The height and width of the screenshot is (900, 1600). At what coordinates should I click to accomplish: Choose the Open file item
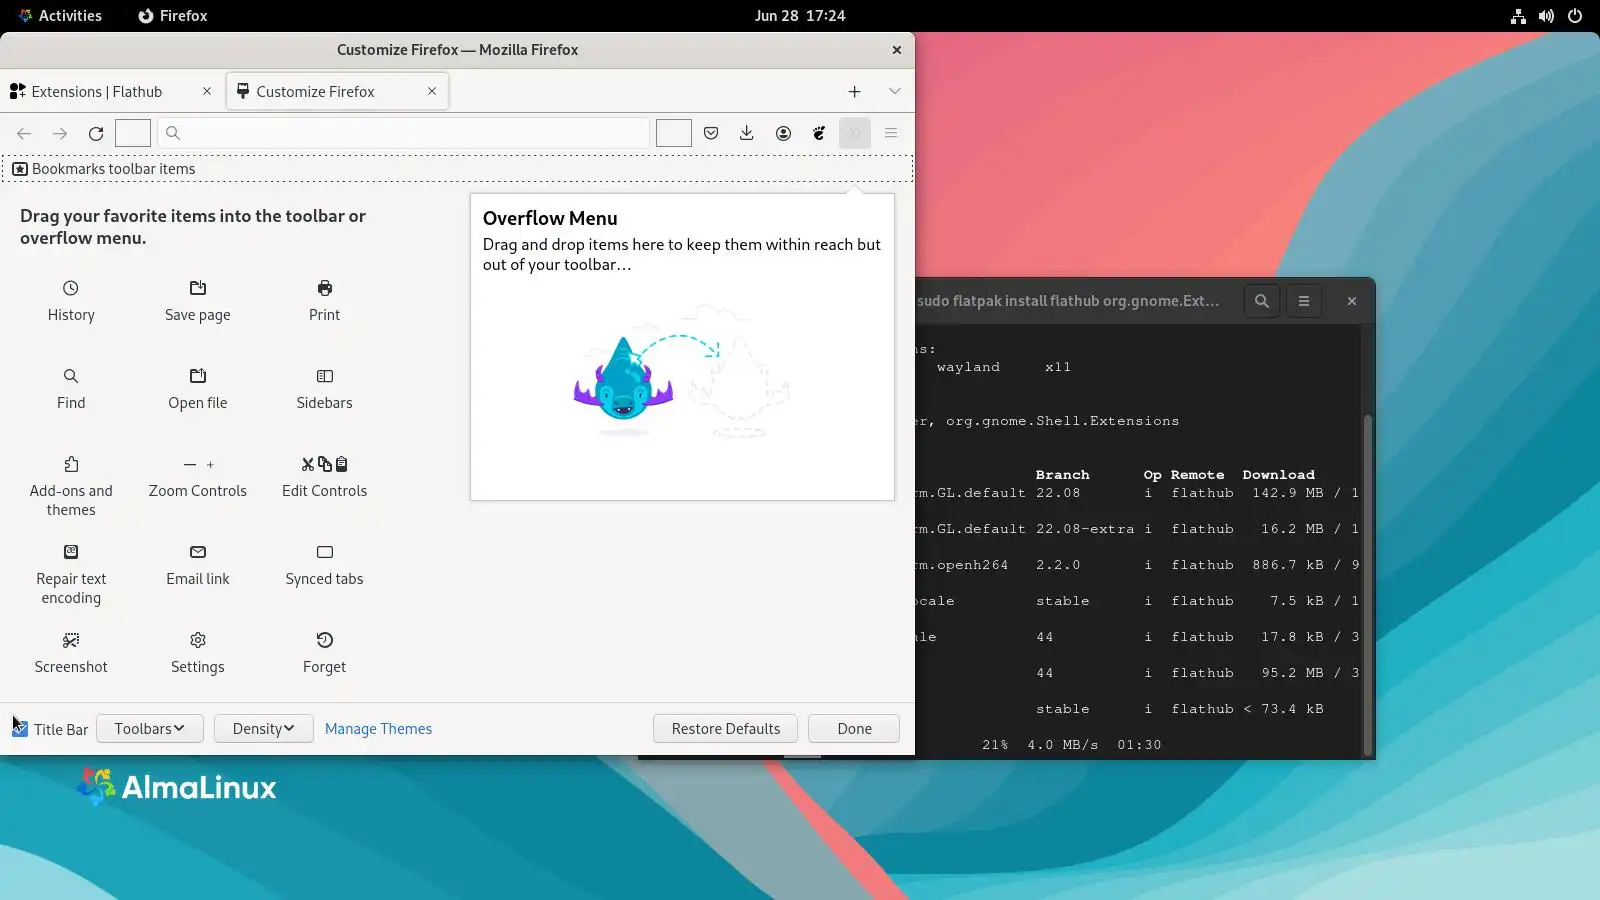coord(198,389)
